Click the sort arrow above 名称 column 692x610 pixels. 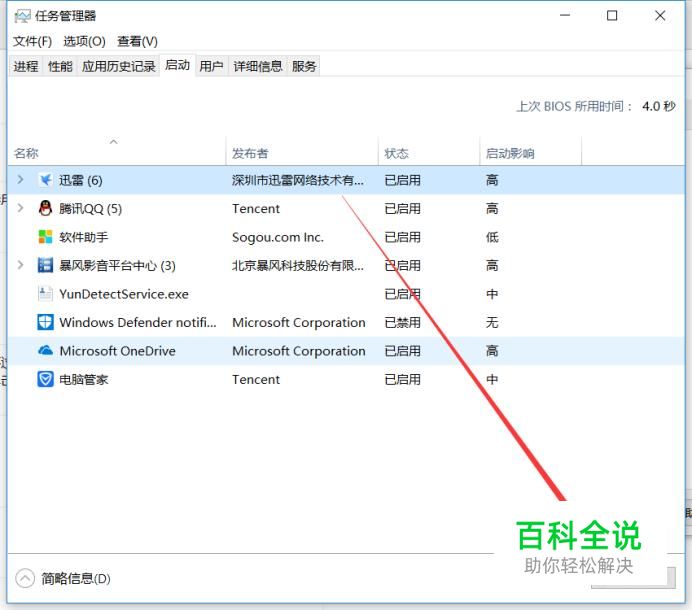(113, 142)
